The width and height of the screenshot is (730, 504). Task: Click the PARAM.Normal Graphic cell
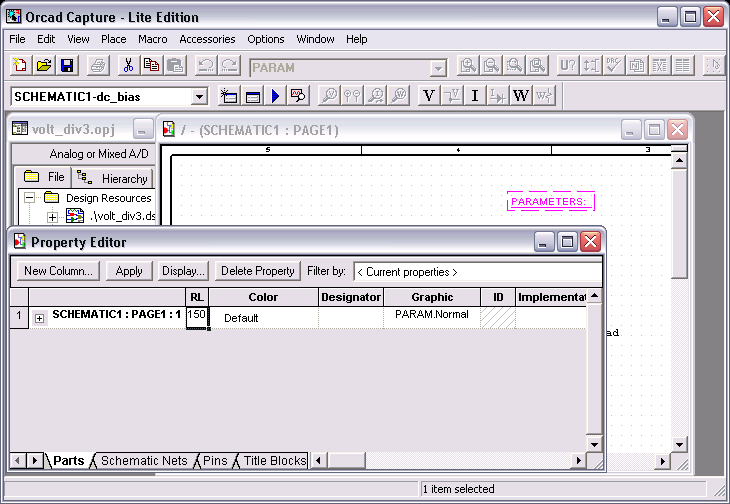coord(432,317)
